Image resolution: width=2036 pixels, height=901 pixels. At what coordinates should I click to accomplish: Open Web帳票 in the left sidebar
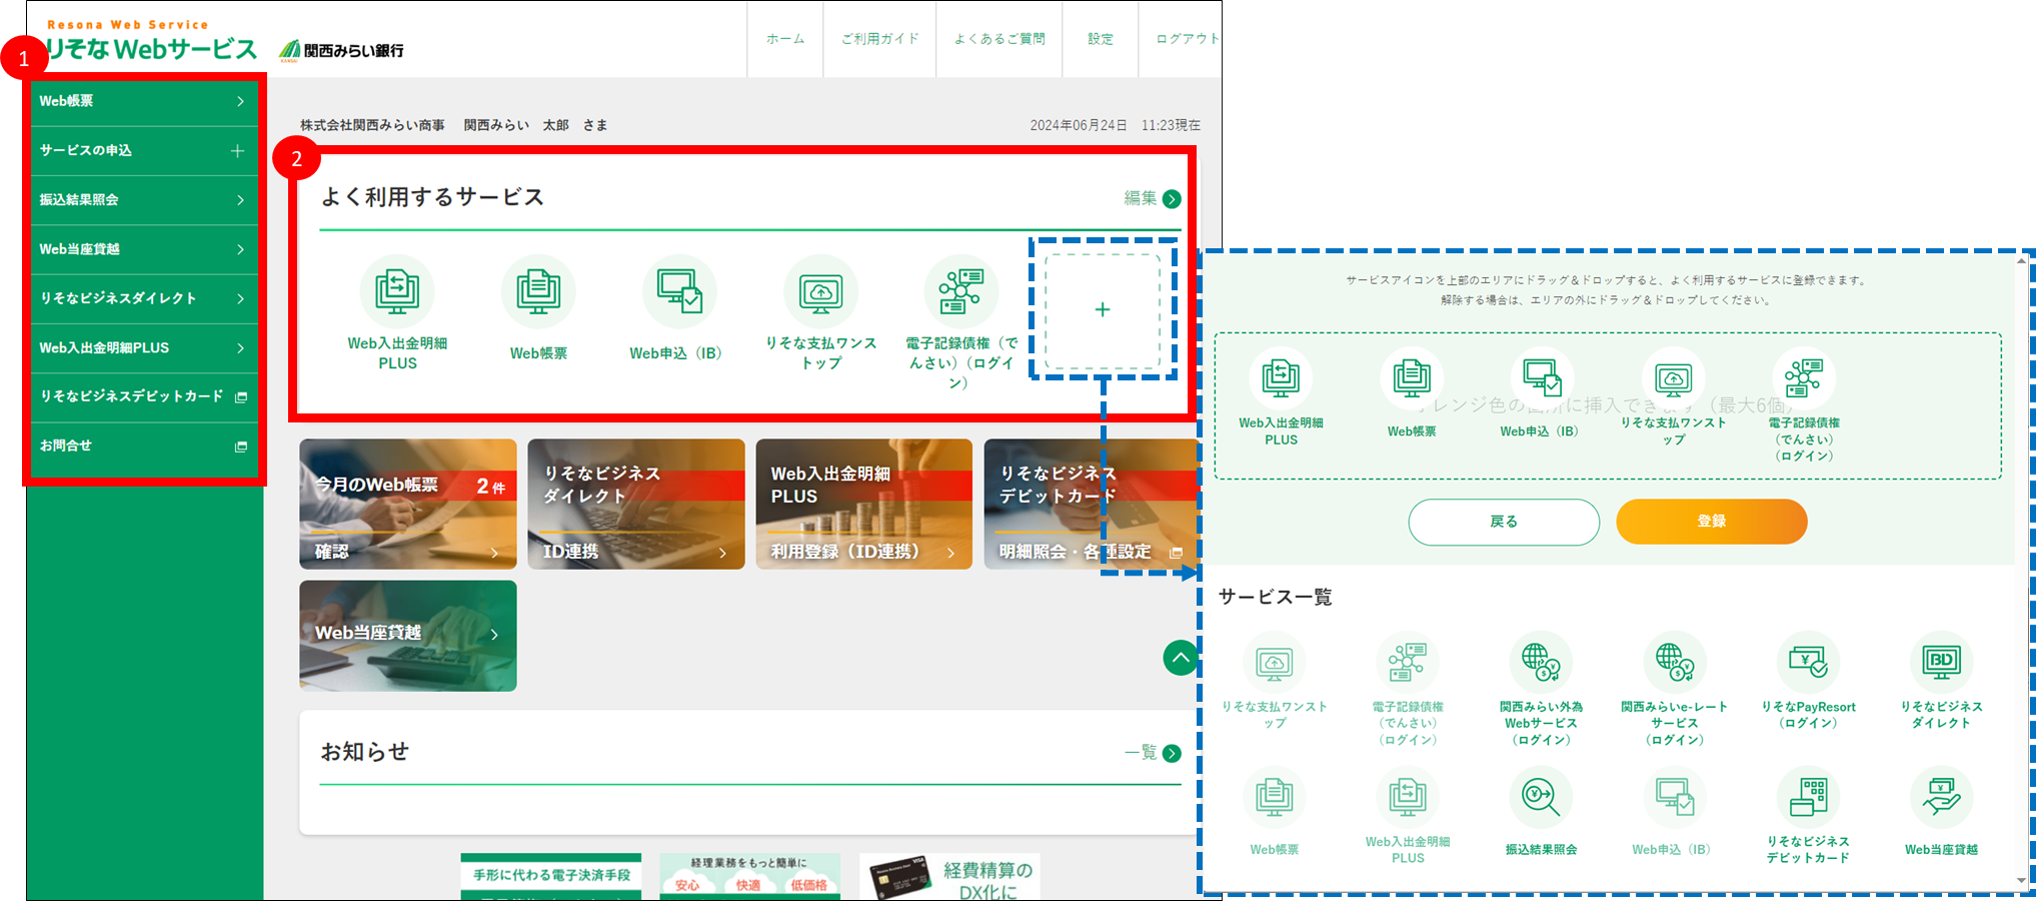click(x=144, y=101)
